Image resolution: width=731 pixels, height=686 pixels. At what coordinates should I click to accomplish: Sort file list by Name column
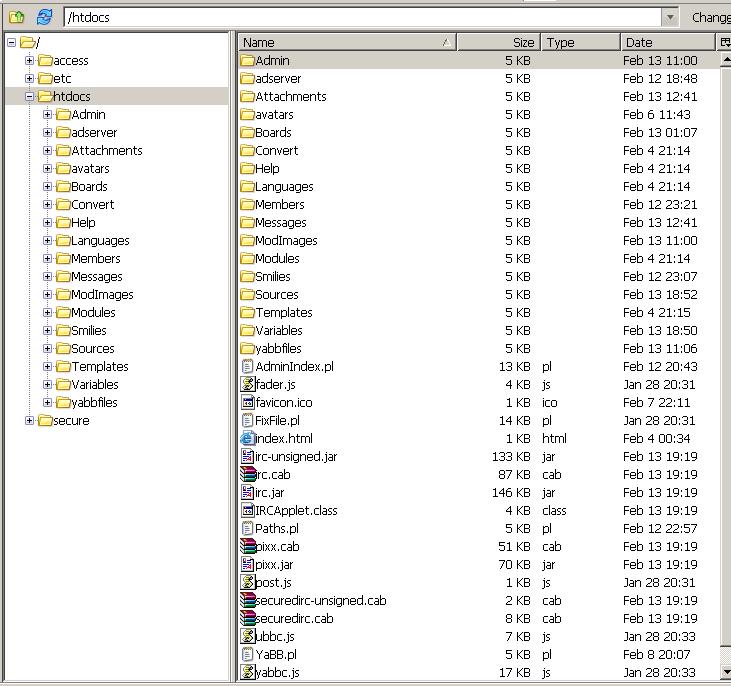point(347,42)
